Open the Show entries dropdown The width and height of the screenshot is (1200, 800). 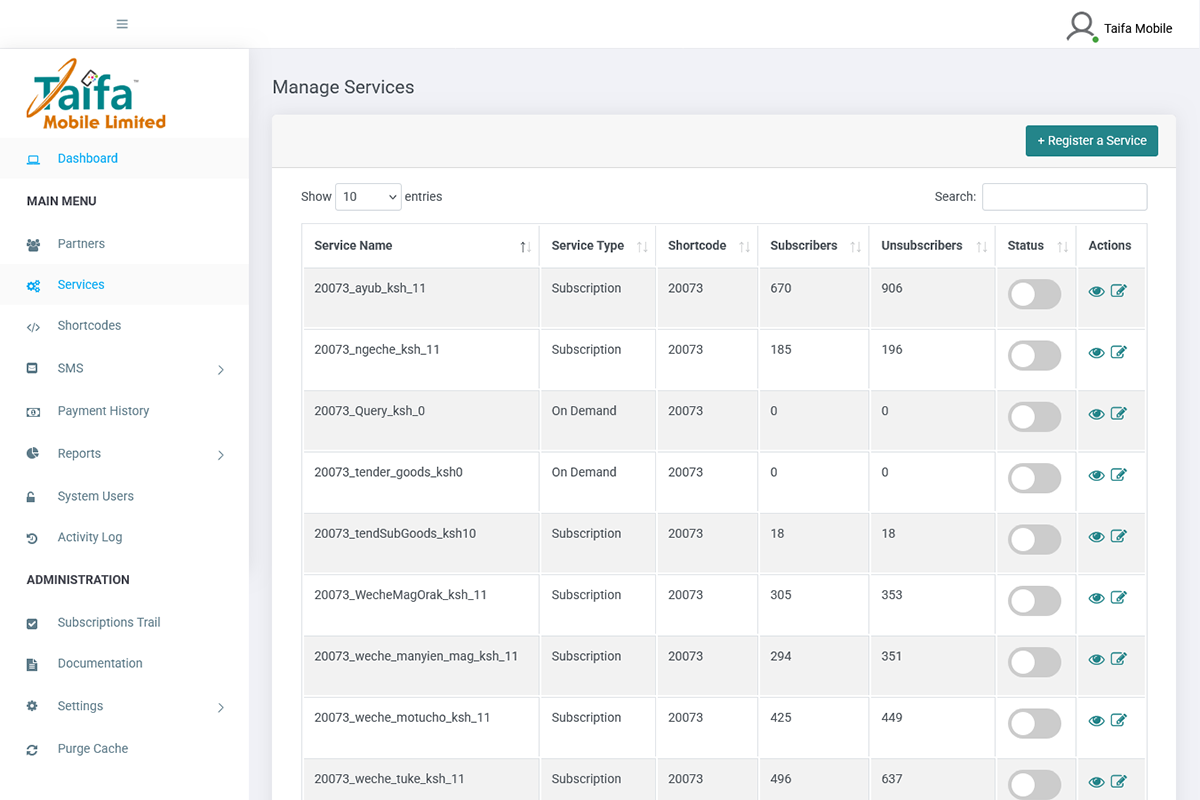pos(368,197)
